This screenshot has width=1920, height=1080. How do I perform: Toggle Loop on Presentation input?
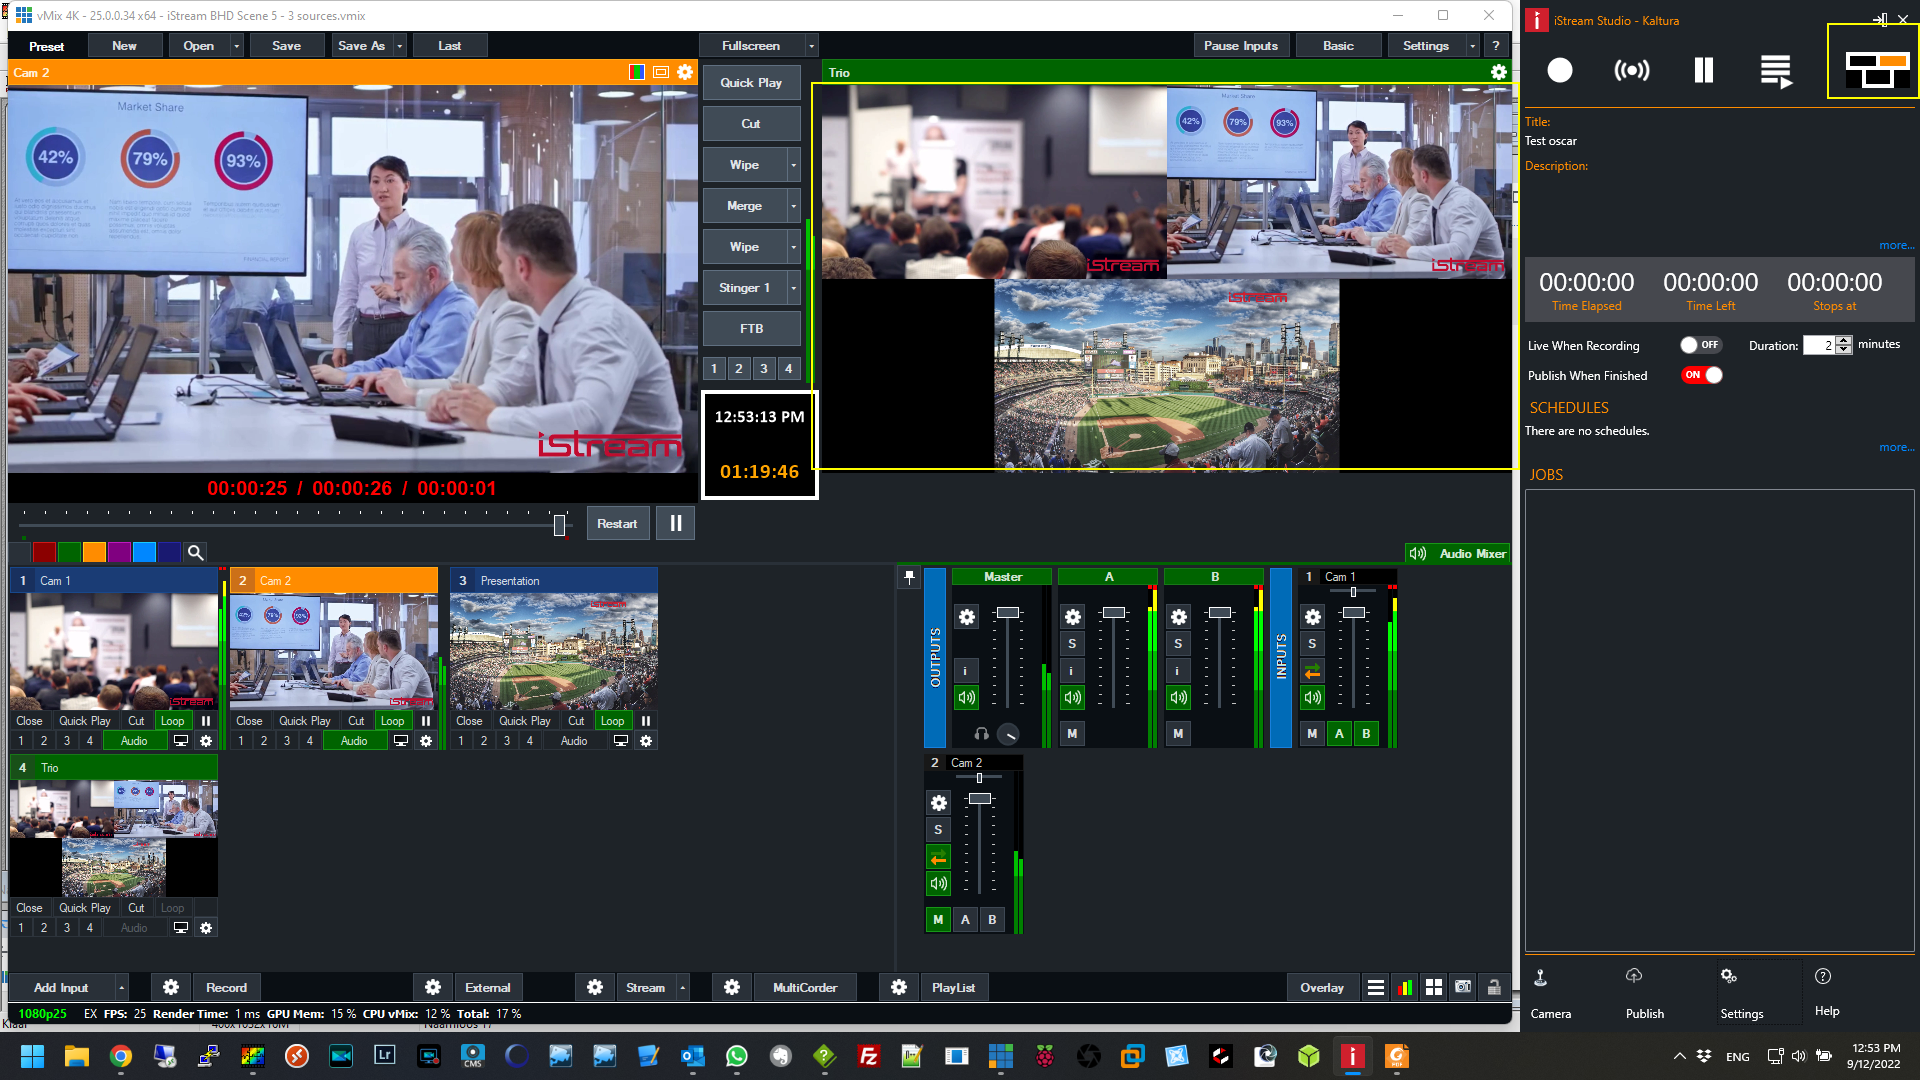[613, 721]
